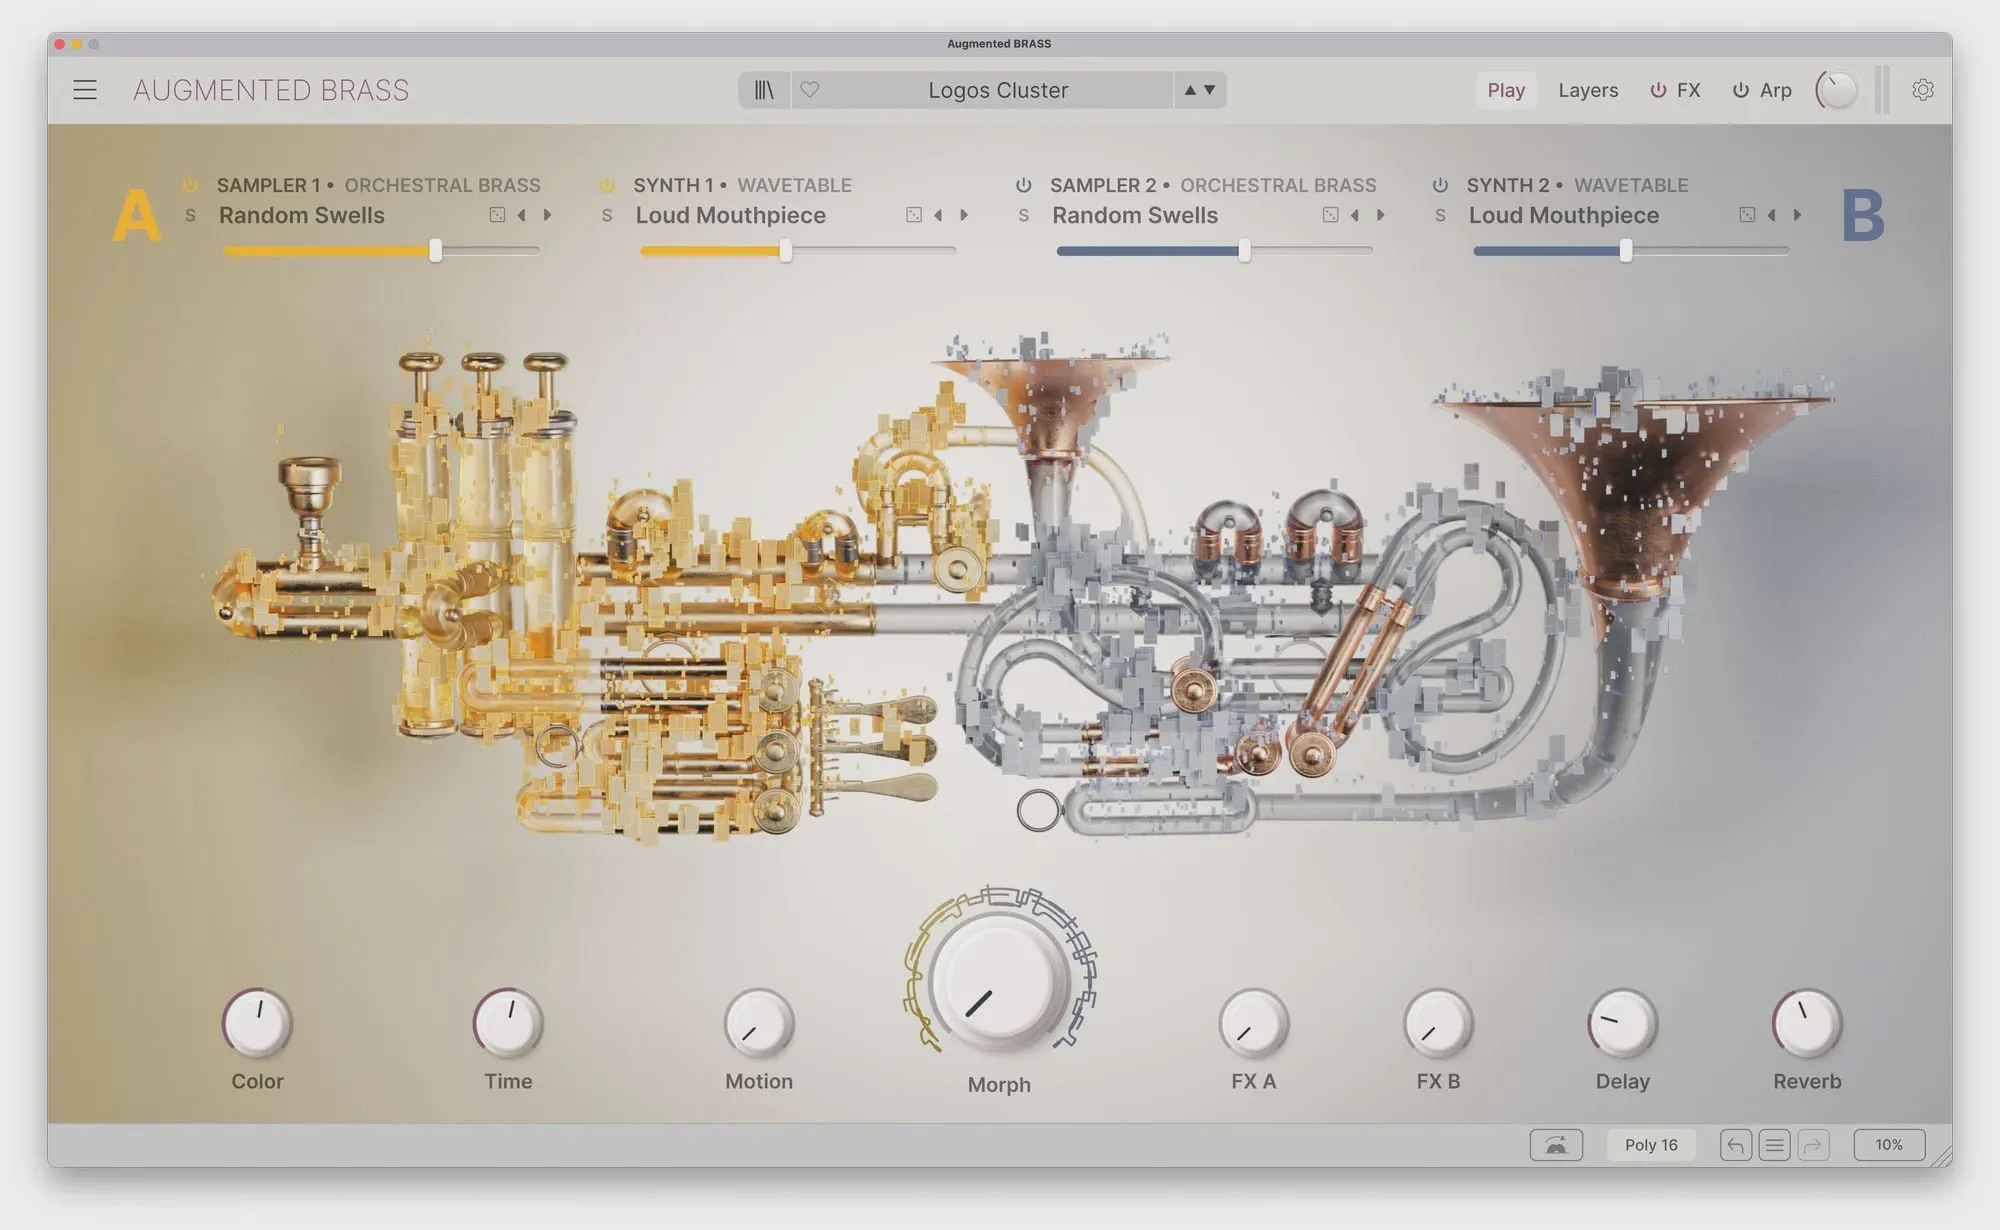
Task: Toggle Sampler 1 power button
Action: pyautogui.click(x=190, y=185)
